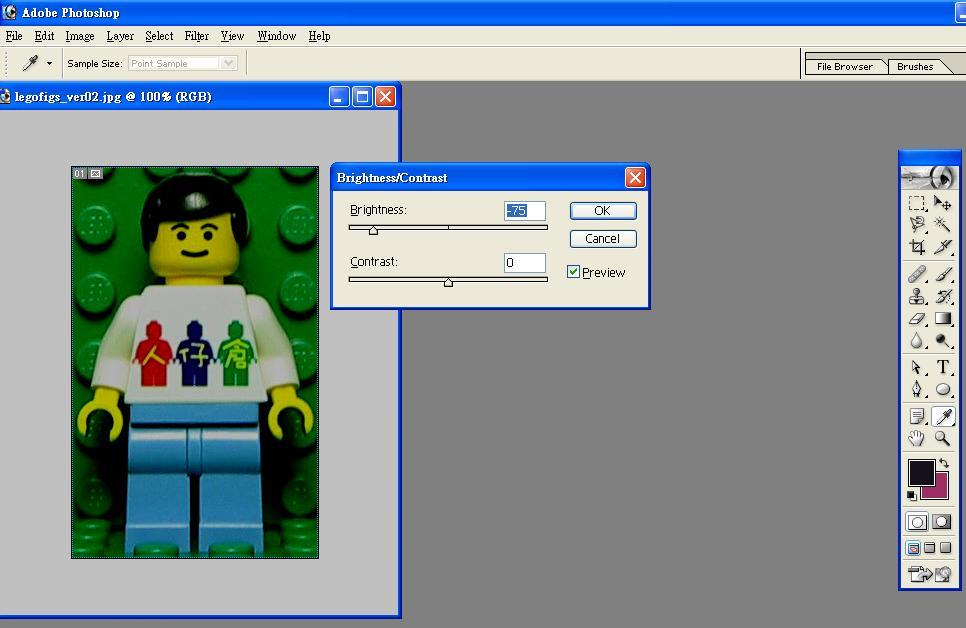The image size is (966, 628).
Task: Select the Ellipse shape tool
Action: click(942, 389)
